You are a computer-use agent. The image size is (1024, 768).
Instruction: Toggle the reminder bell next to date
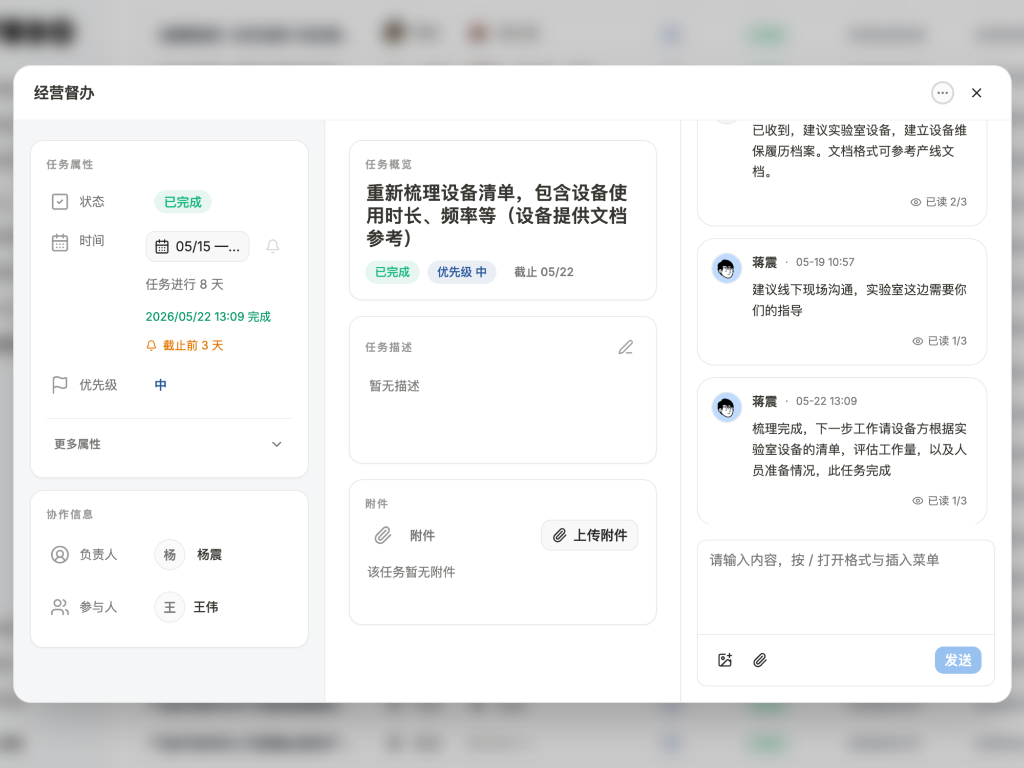tap(273, 246)
